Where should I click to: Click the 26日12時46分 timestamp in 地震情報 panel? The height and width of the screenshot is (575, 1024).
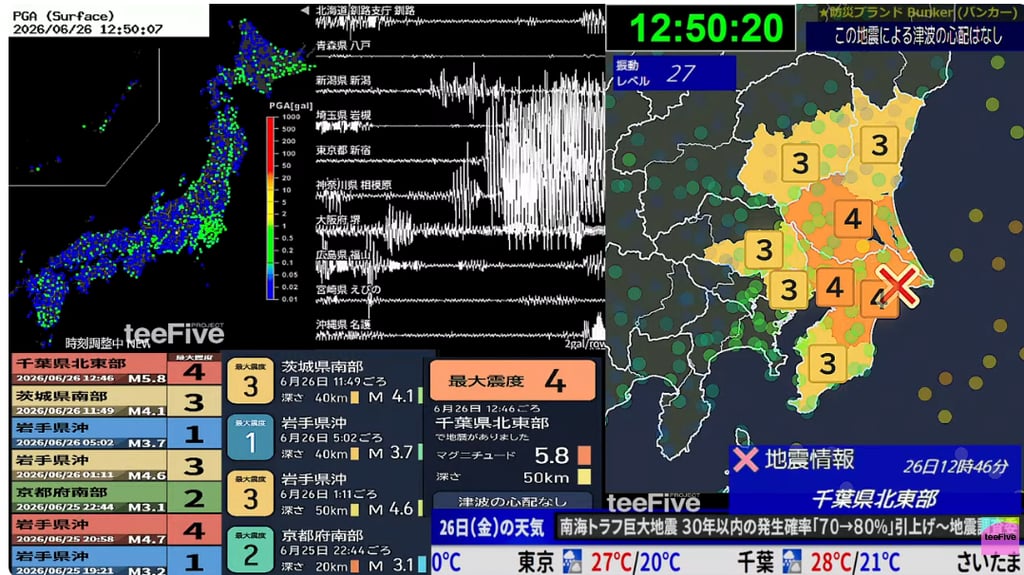tap(955, 466)
